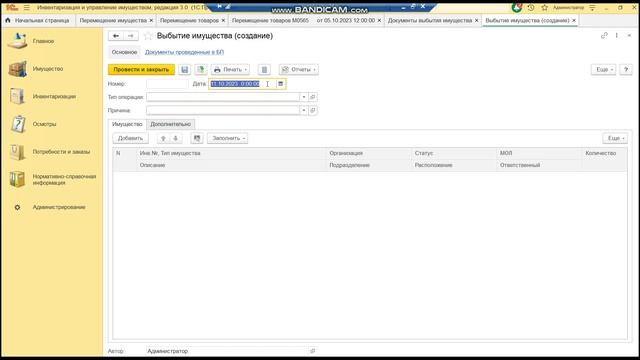Click Добавить button

(x=130, y=138)
